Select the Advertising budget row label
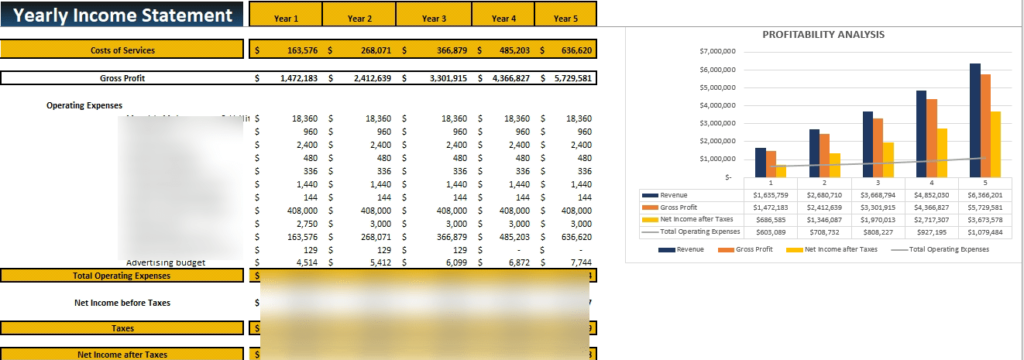This screenshot has height=360, width=1024. tap(166, 263)
